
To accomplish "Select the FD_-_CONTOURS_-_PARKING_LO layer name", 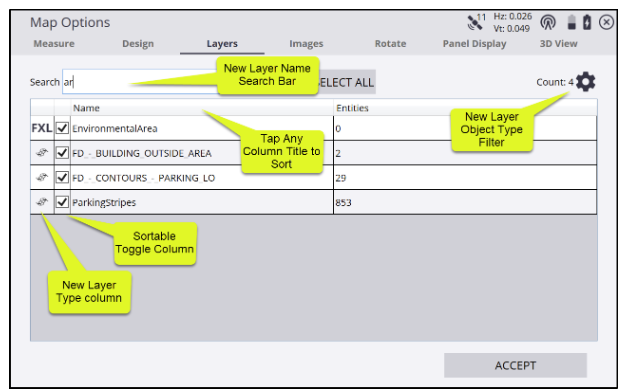I will tap(143, 178).
